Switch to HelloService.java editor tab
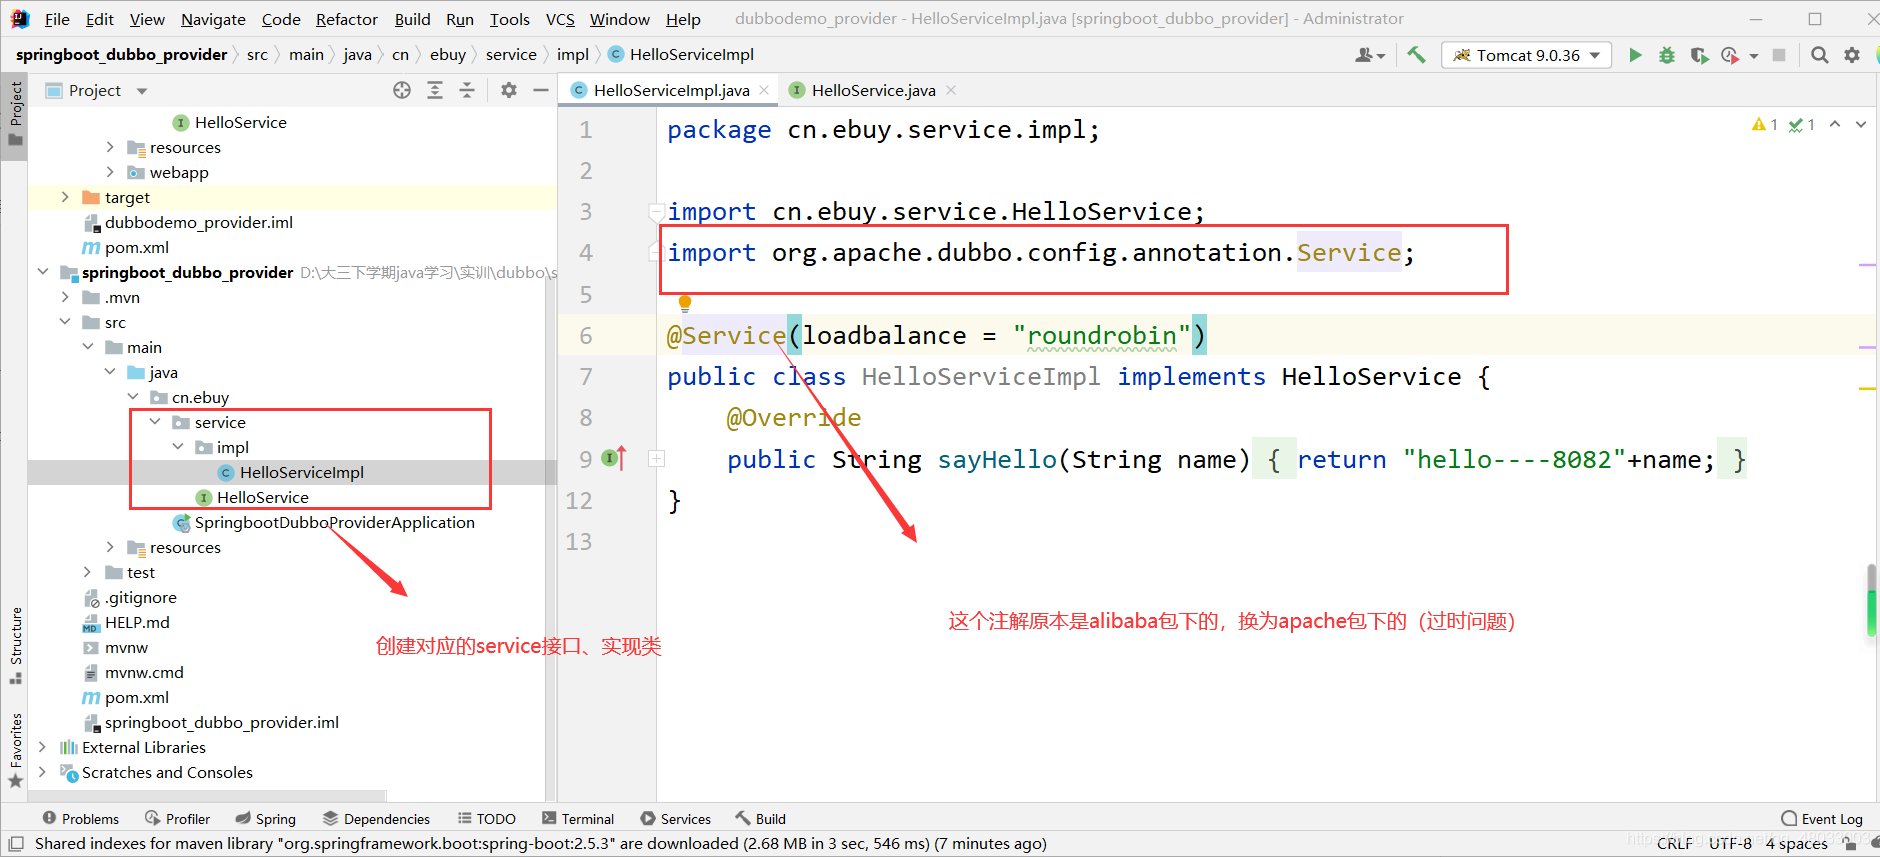 [873, 90]
